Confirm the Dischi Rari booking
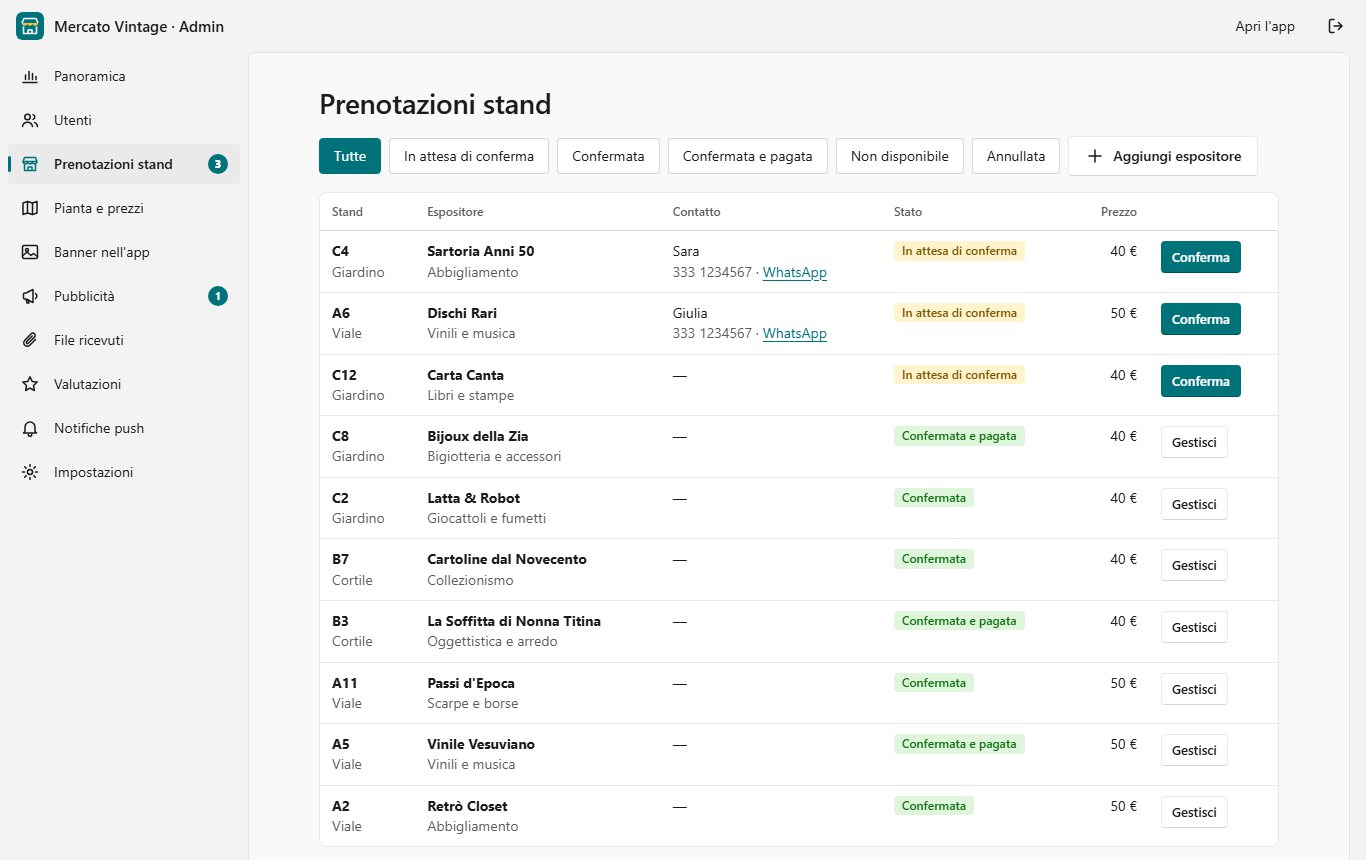Viewport: 1366px width, 860px height. pyautogui.click(x=1201, y=319)
